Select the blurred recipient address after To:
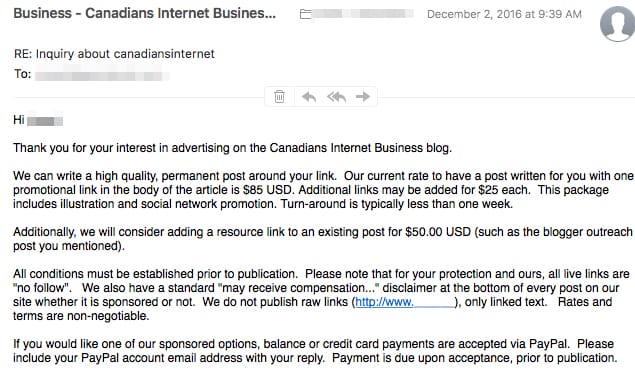Screen dimensions: 635x370 (x=102, y=75)
